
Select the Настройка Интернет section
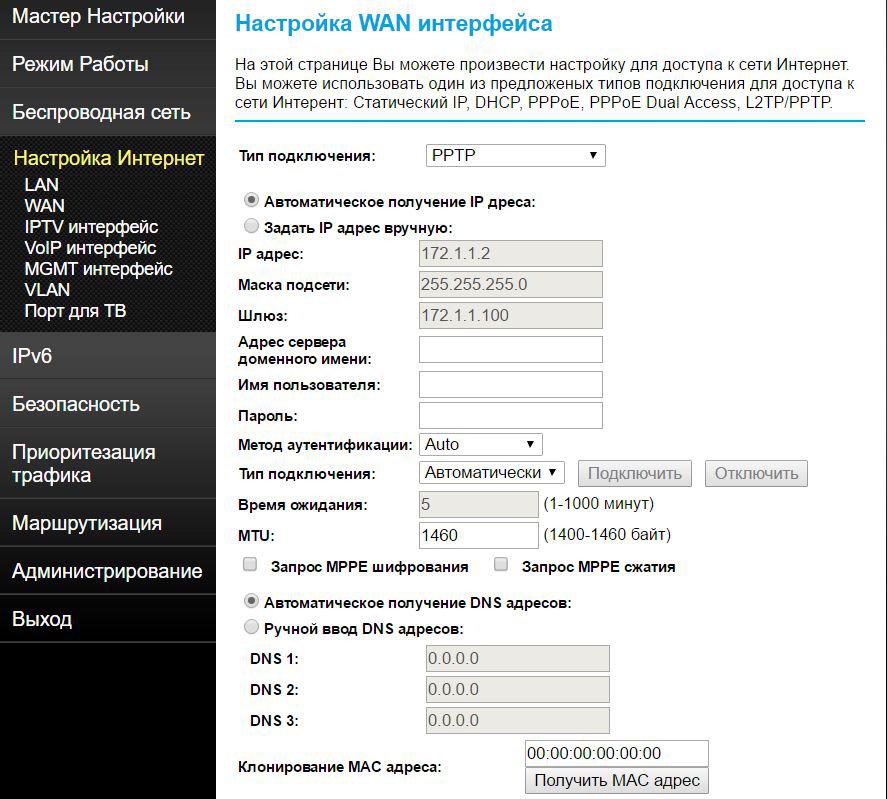click(109, 158)
